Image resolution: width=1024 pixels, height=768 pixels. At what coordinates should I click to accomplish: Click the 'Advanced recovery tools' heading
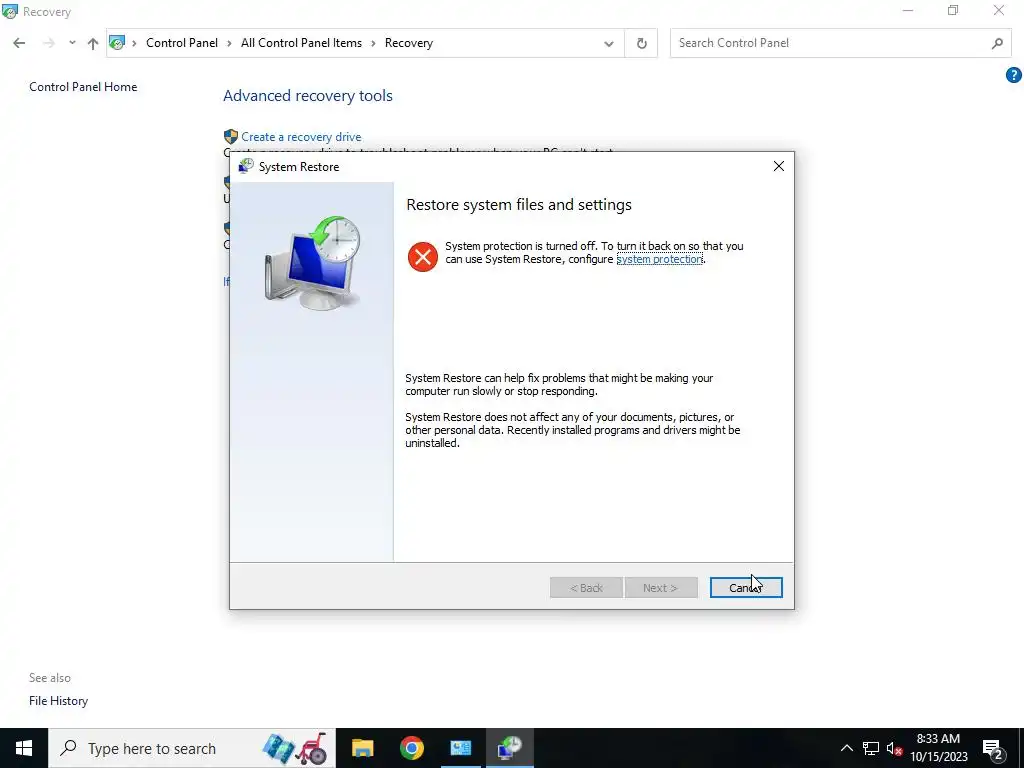tap(308, 96)
